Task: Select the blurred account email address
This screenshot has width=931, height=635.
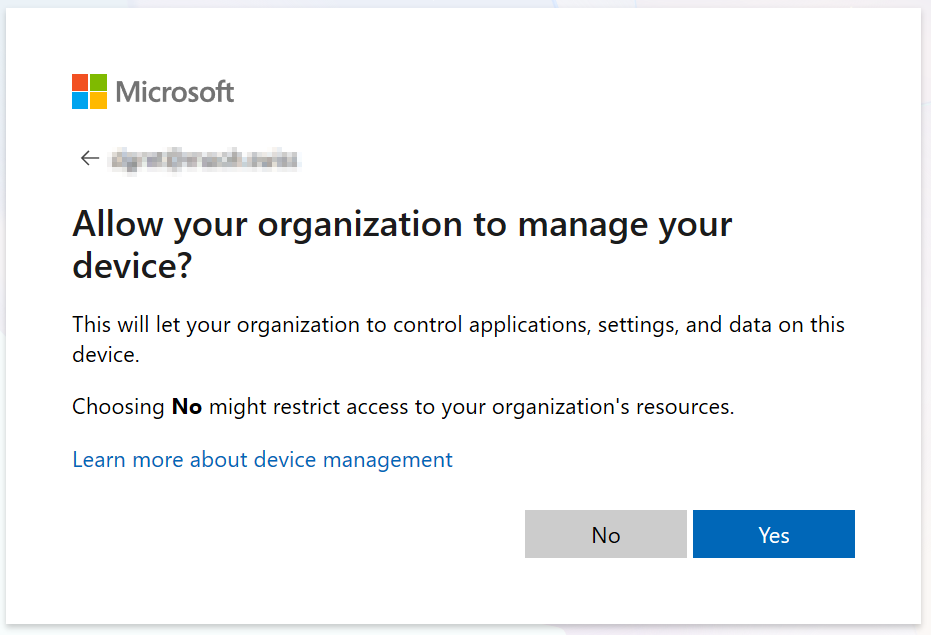Action: pyautogui.click(x=206, y=159)
